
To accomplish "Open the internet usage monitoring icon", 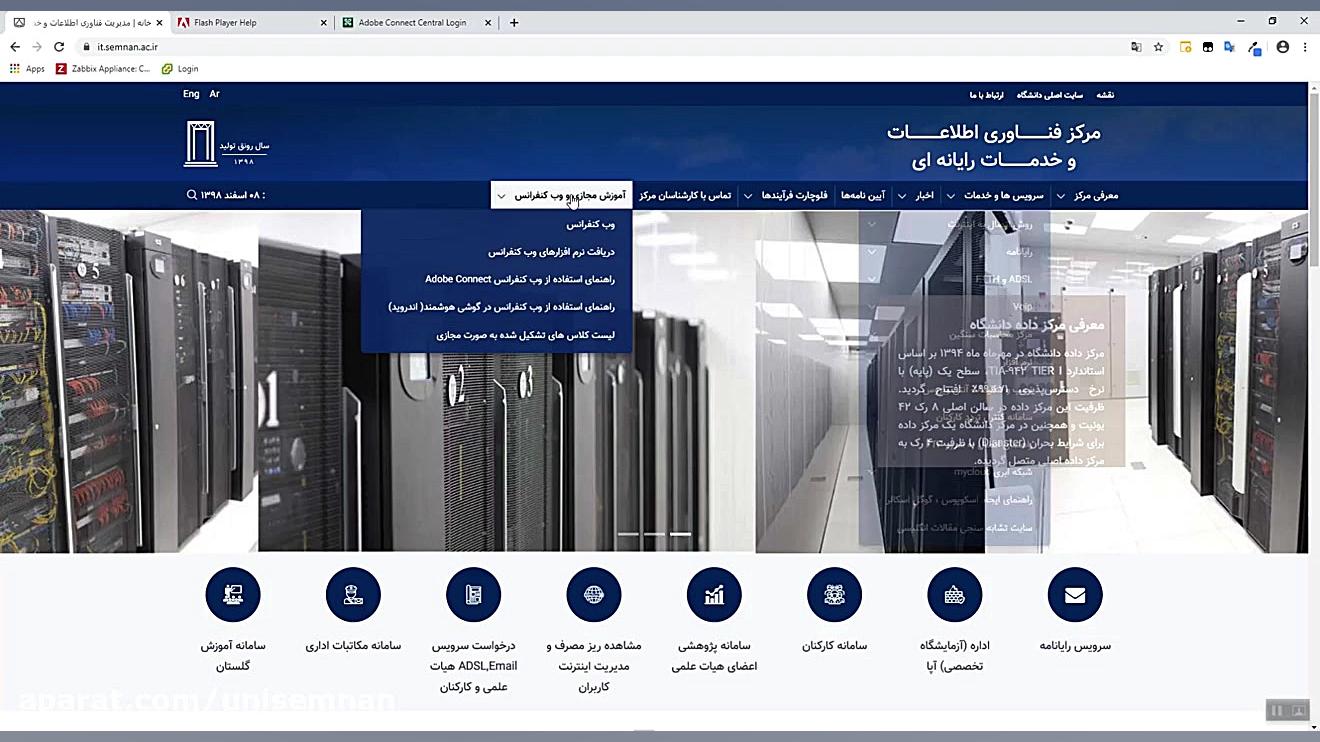I will tap(593, 594).
